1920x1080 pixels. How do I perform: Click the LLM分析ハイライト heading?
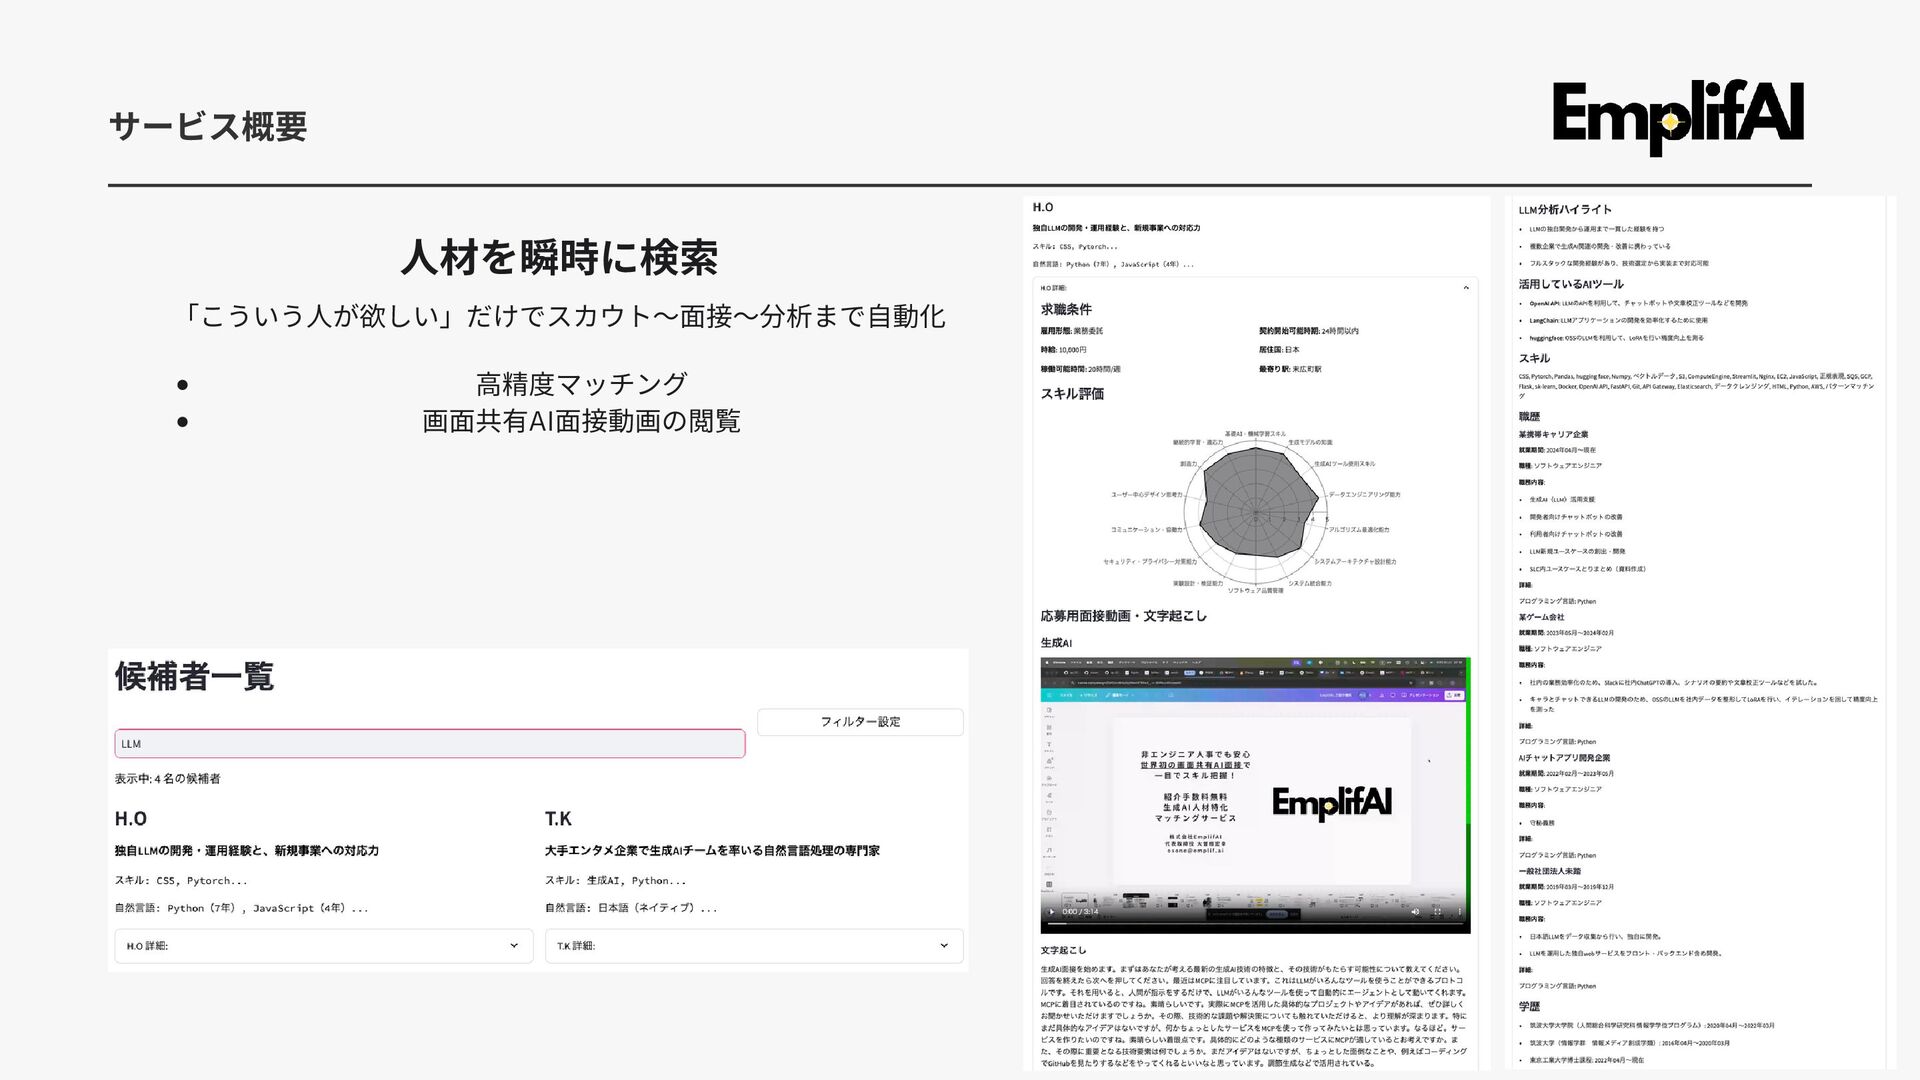click(1564, 210)
